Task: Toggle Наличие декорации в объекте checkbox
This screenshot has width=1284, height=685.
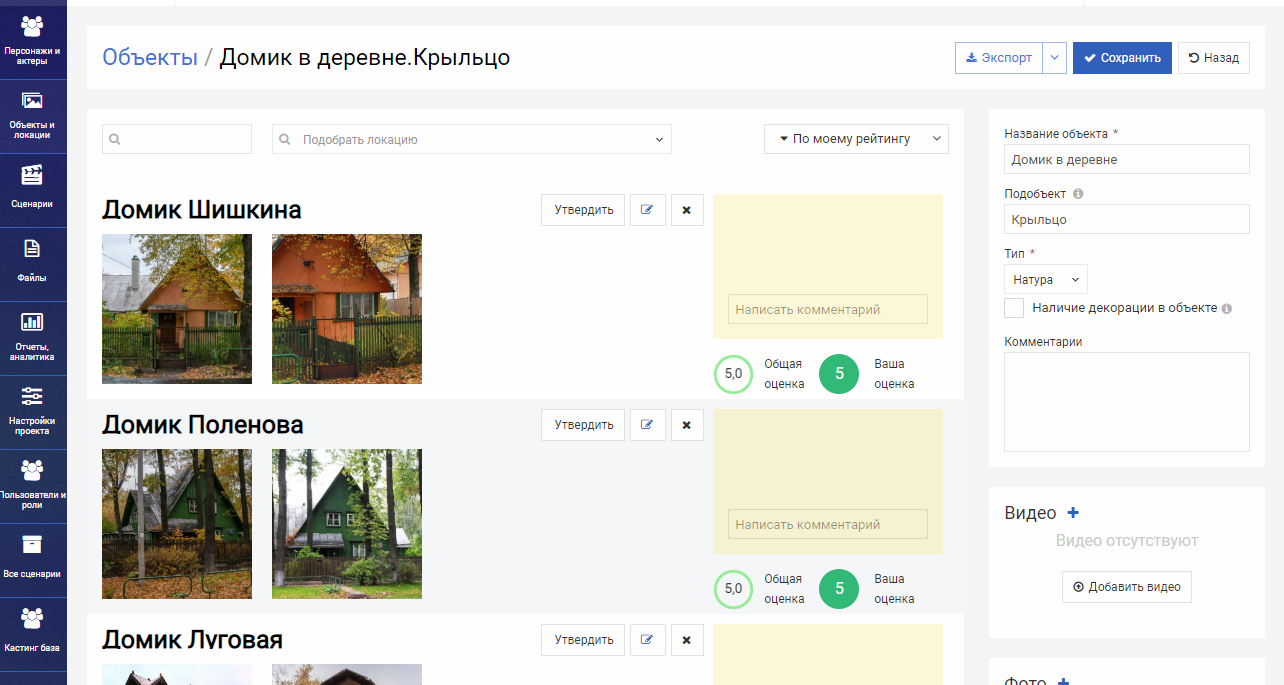Action: tap(1014, 308)
